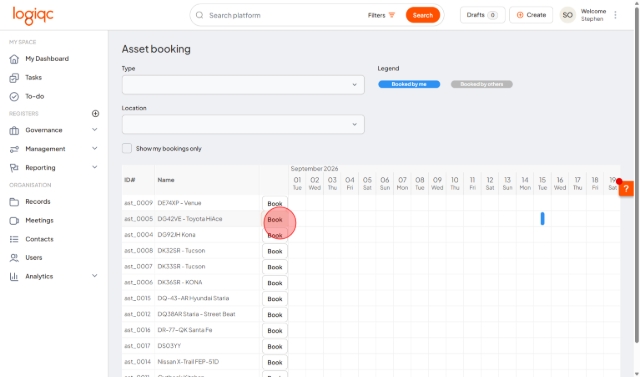Click the Create button

coord(531,15)
